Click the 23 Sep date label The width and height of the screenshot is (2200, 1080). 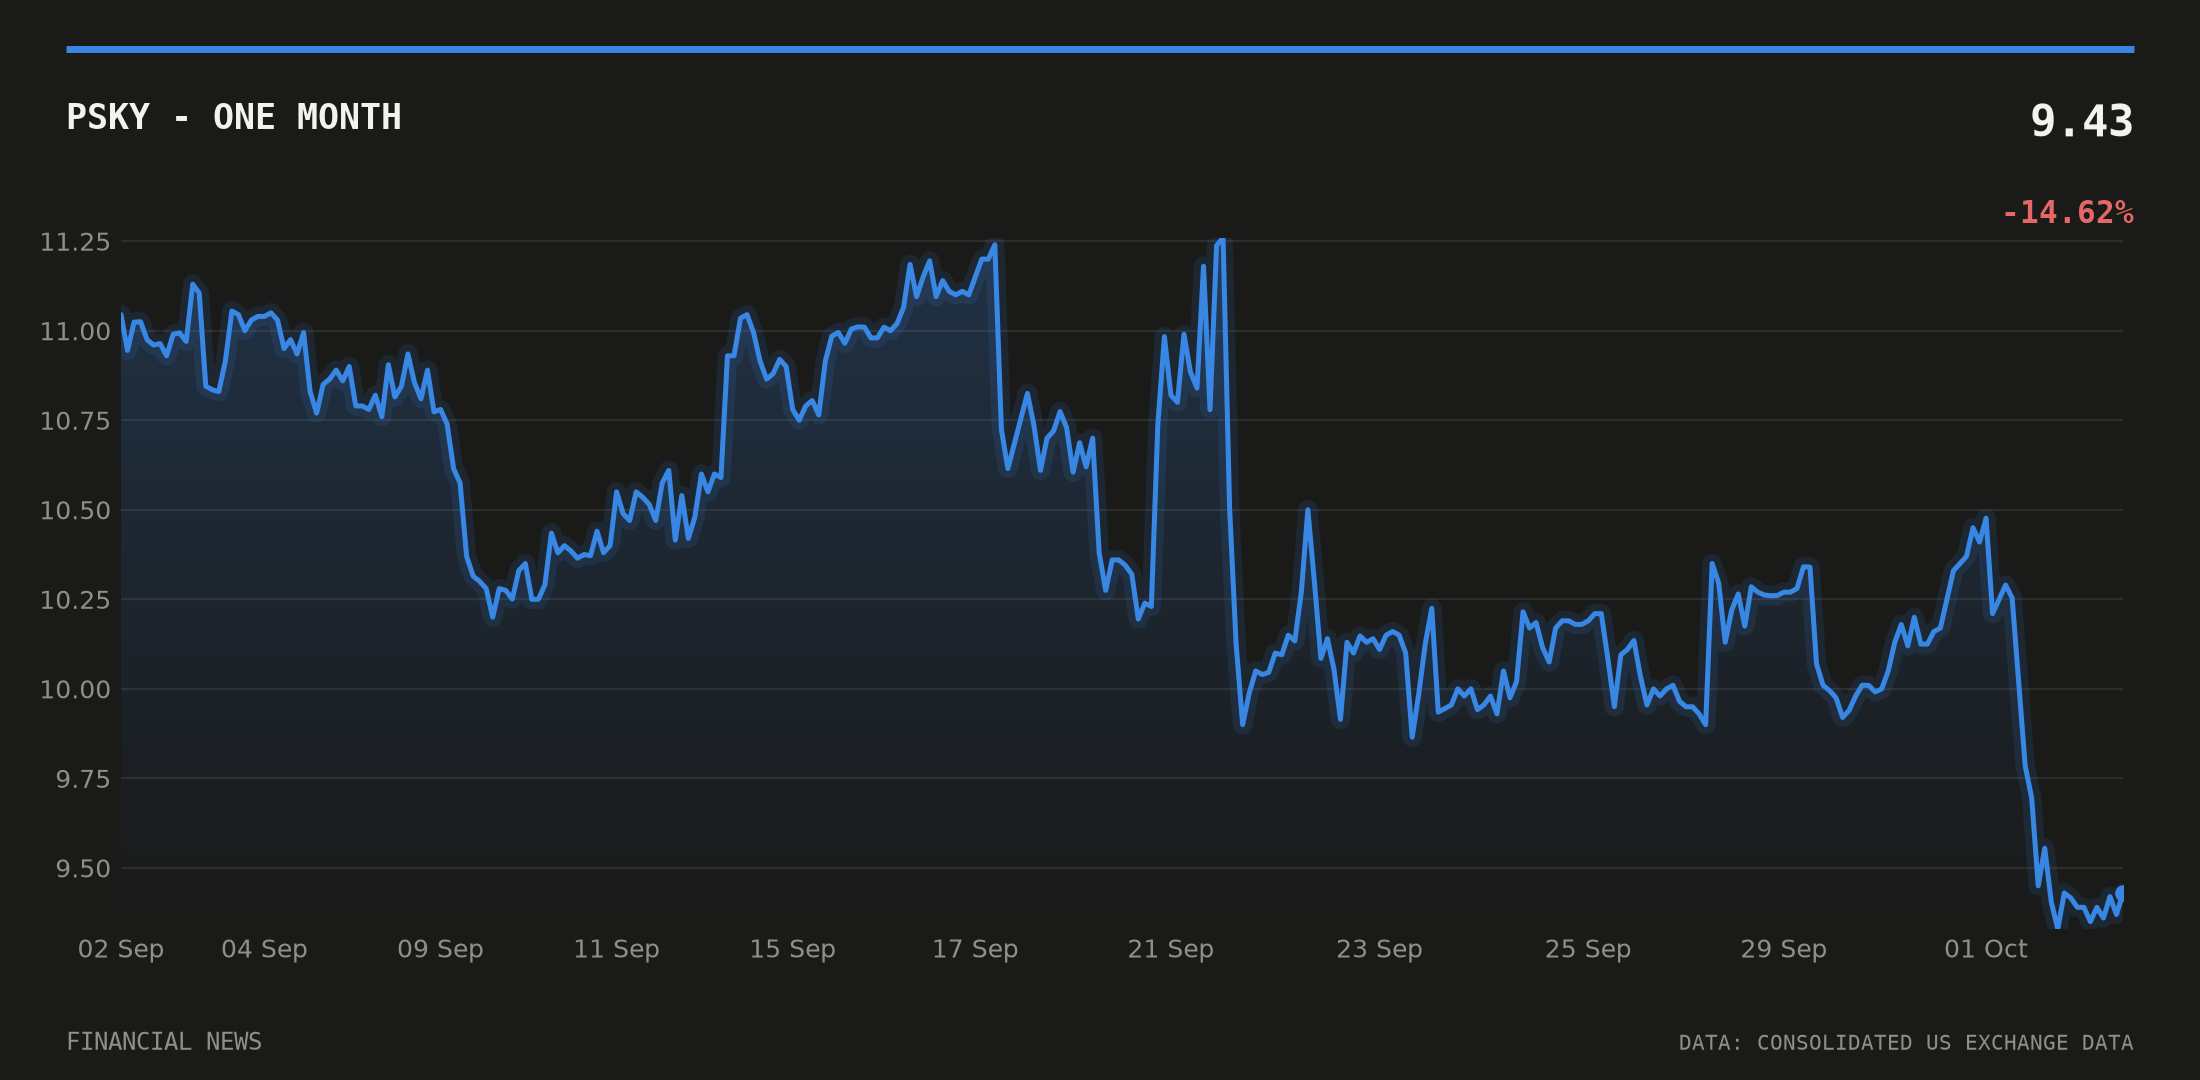tap(1379, 949)
